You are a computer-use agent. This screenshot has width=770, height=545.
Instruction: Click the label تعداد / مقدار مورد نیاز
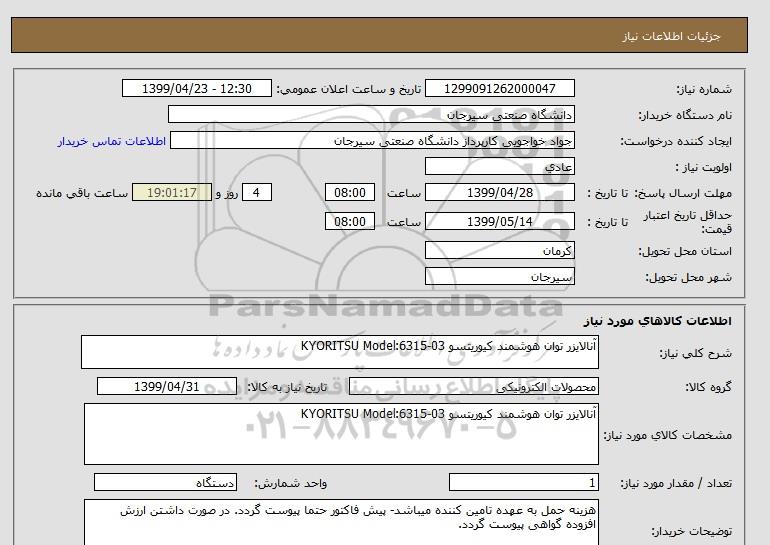676,483
